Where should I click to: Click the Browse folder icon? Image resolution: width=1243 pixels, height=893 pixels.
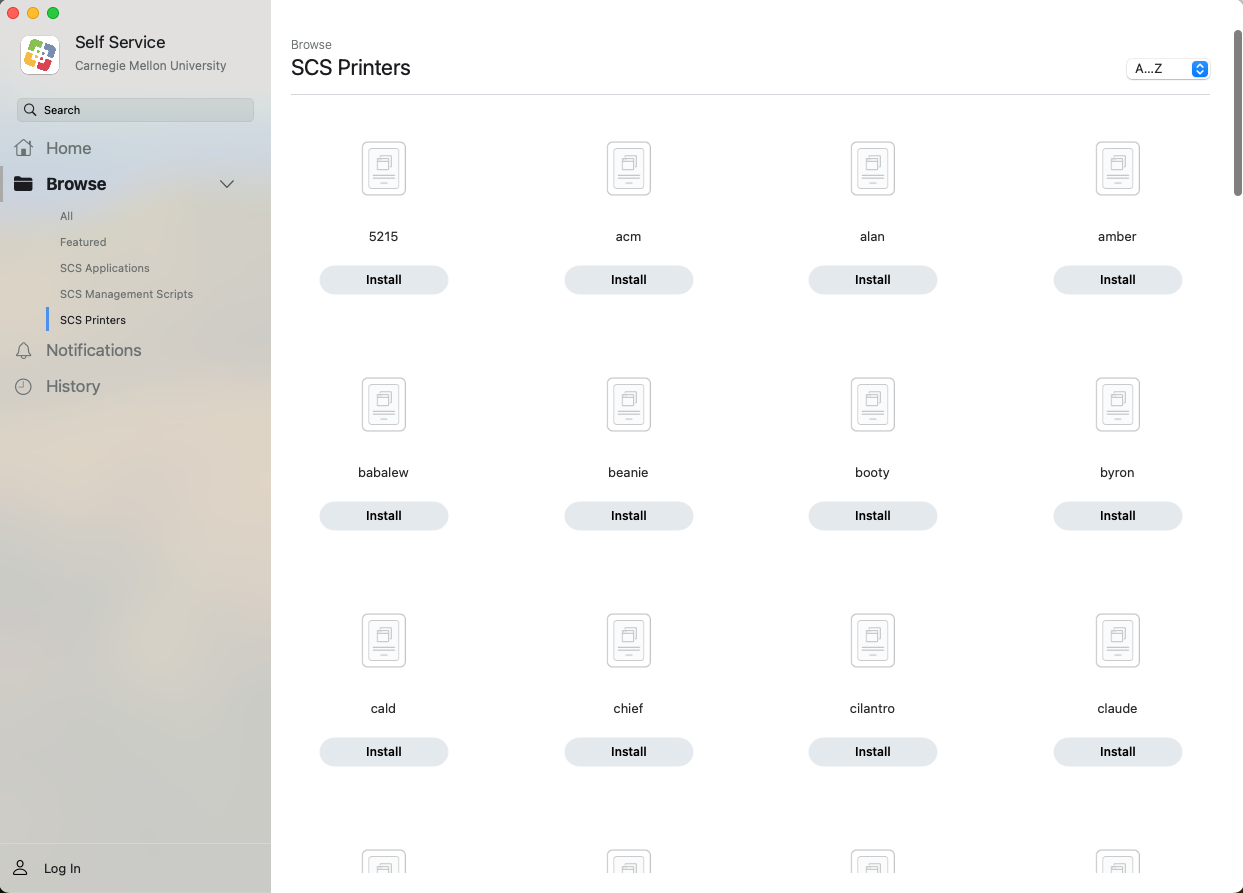pyautogui.click(x=24, y=184)
